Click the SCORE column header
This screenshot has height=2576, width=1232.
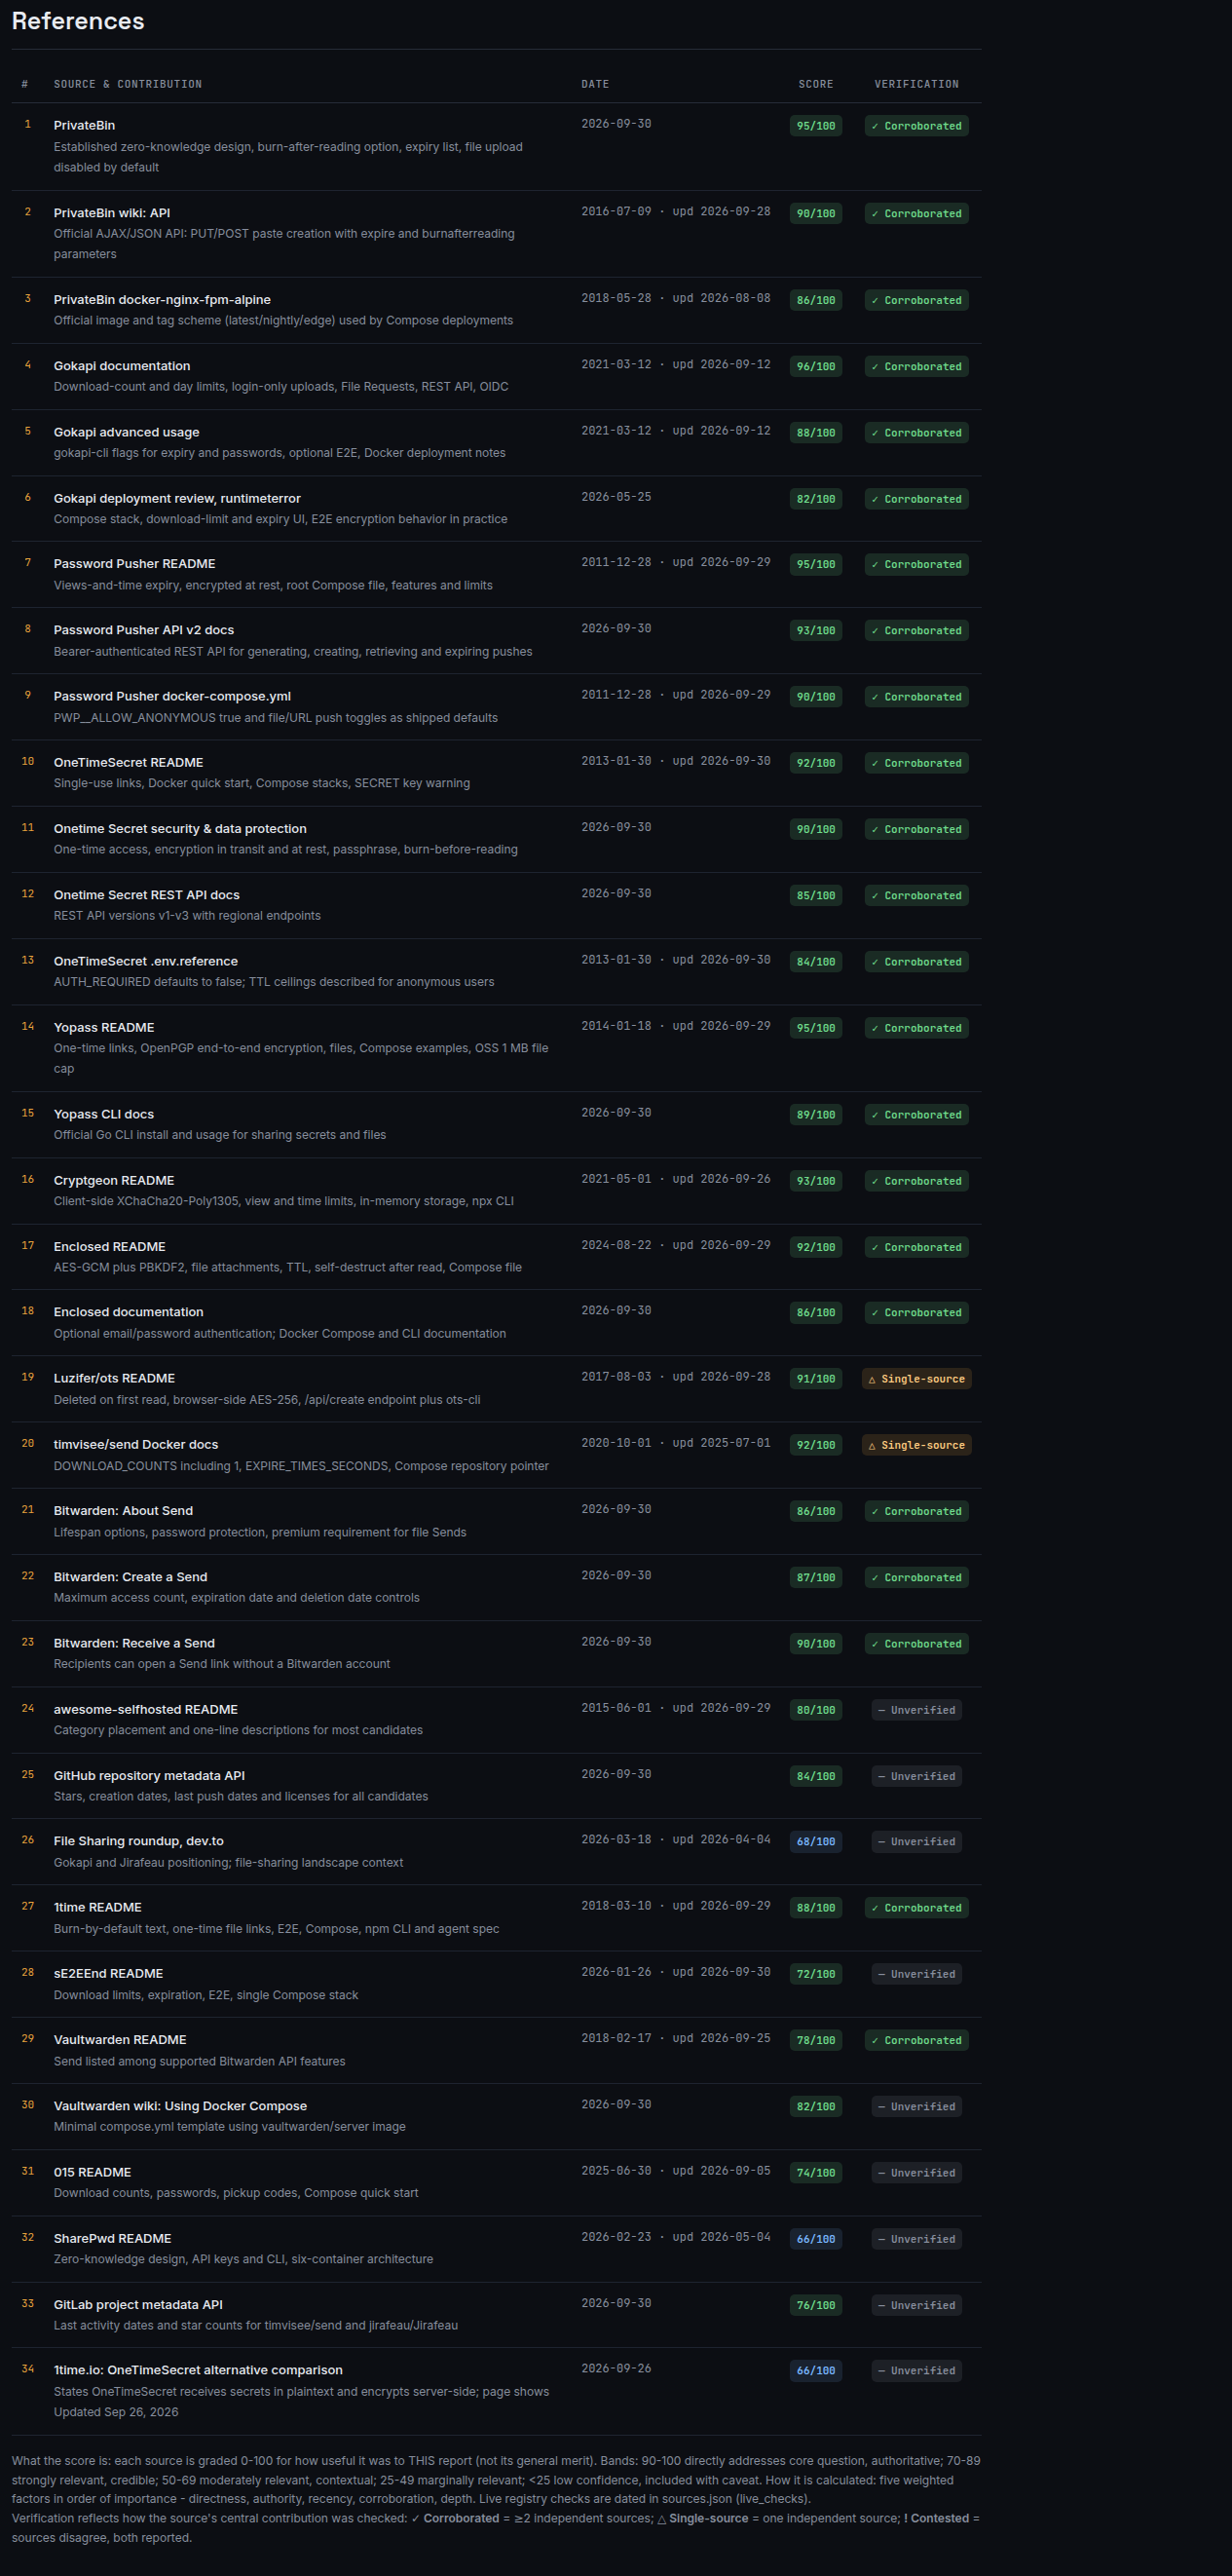(816, 84)
